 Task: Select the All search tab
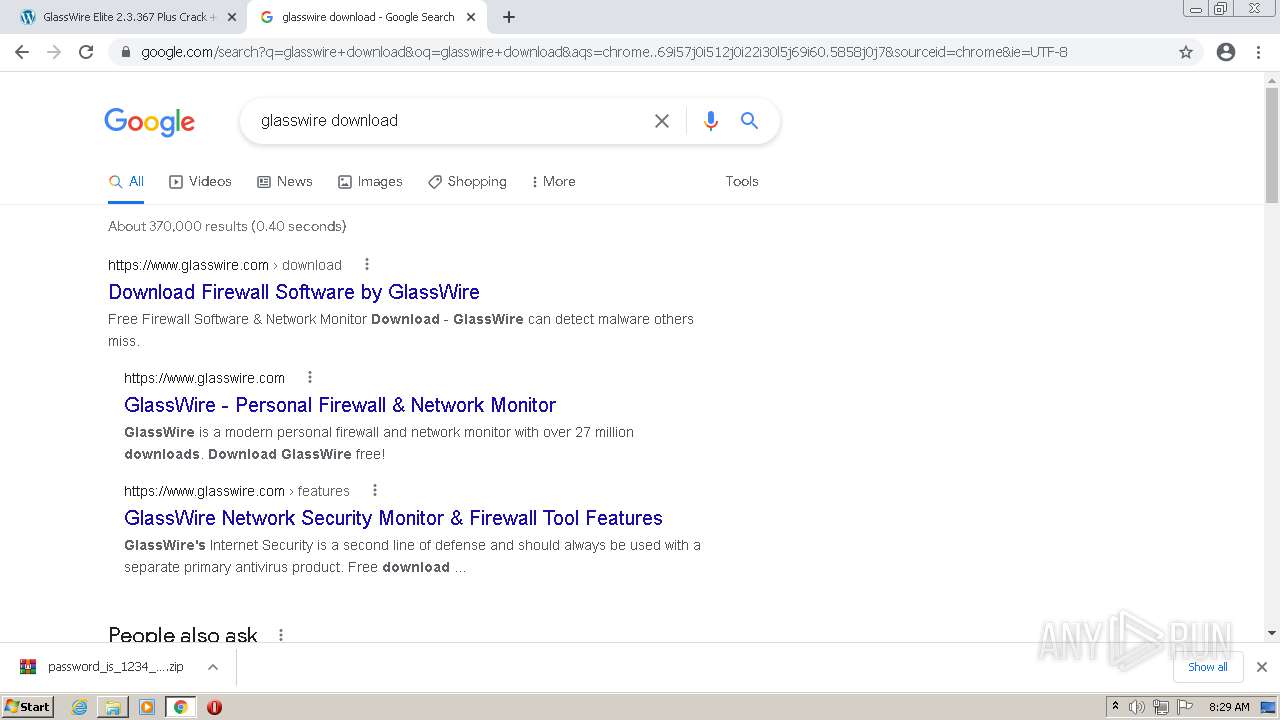pyautogui.click(x=126, y=182)
